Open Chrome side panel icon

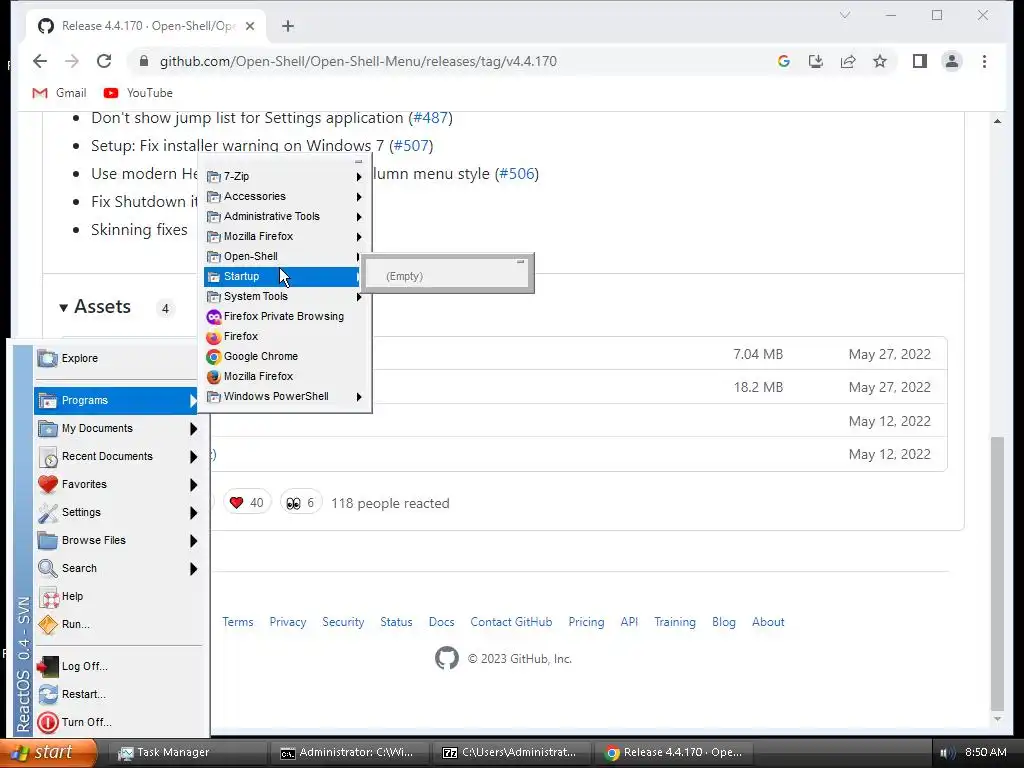click(920, 61)
